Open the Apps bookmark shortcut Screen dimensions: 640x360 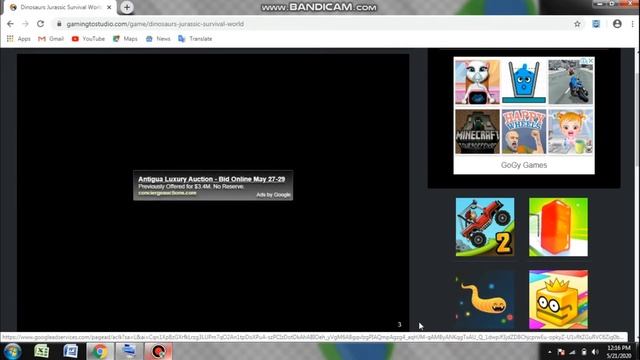(x=19, y=39)
